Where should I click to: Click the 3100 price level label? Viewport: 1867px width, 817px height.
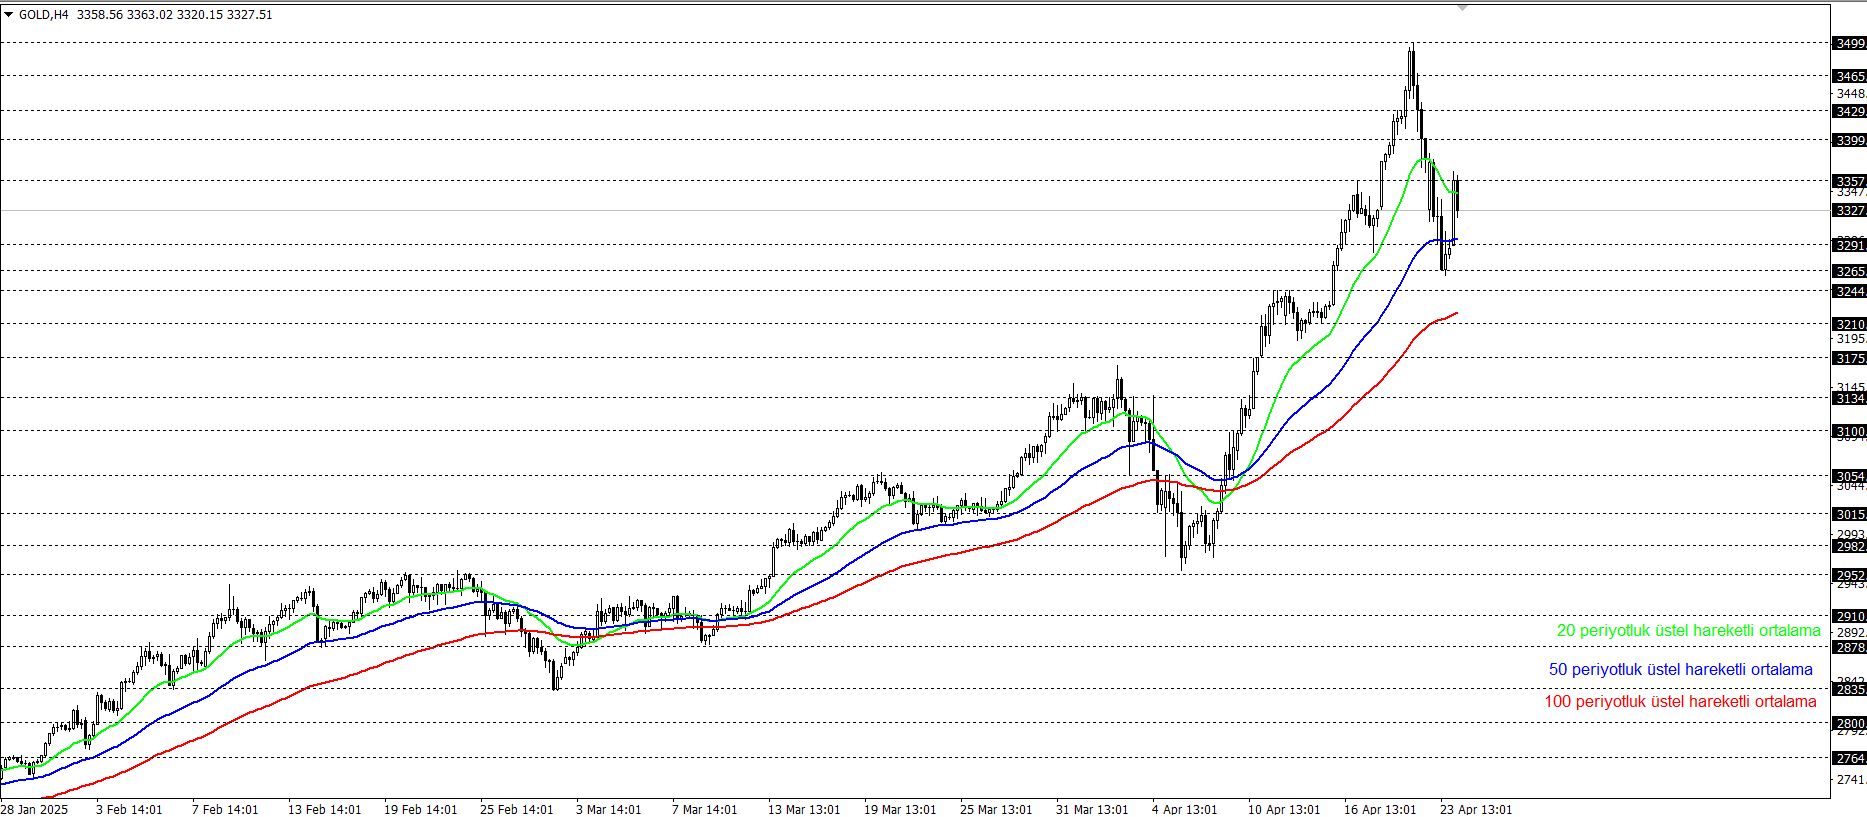pos(1849,431)
